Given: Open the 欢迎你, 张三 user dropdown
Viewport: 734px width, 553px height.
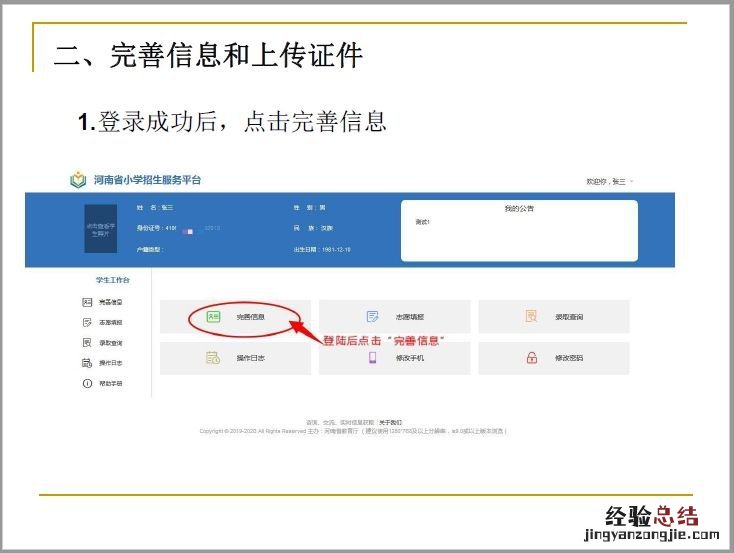Looking at the screenshot, I should (x=609, y=181).
